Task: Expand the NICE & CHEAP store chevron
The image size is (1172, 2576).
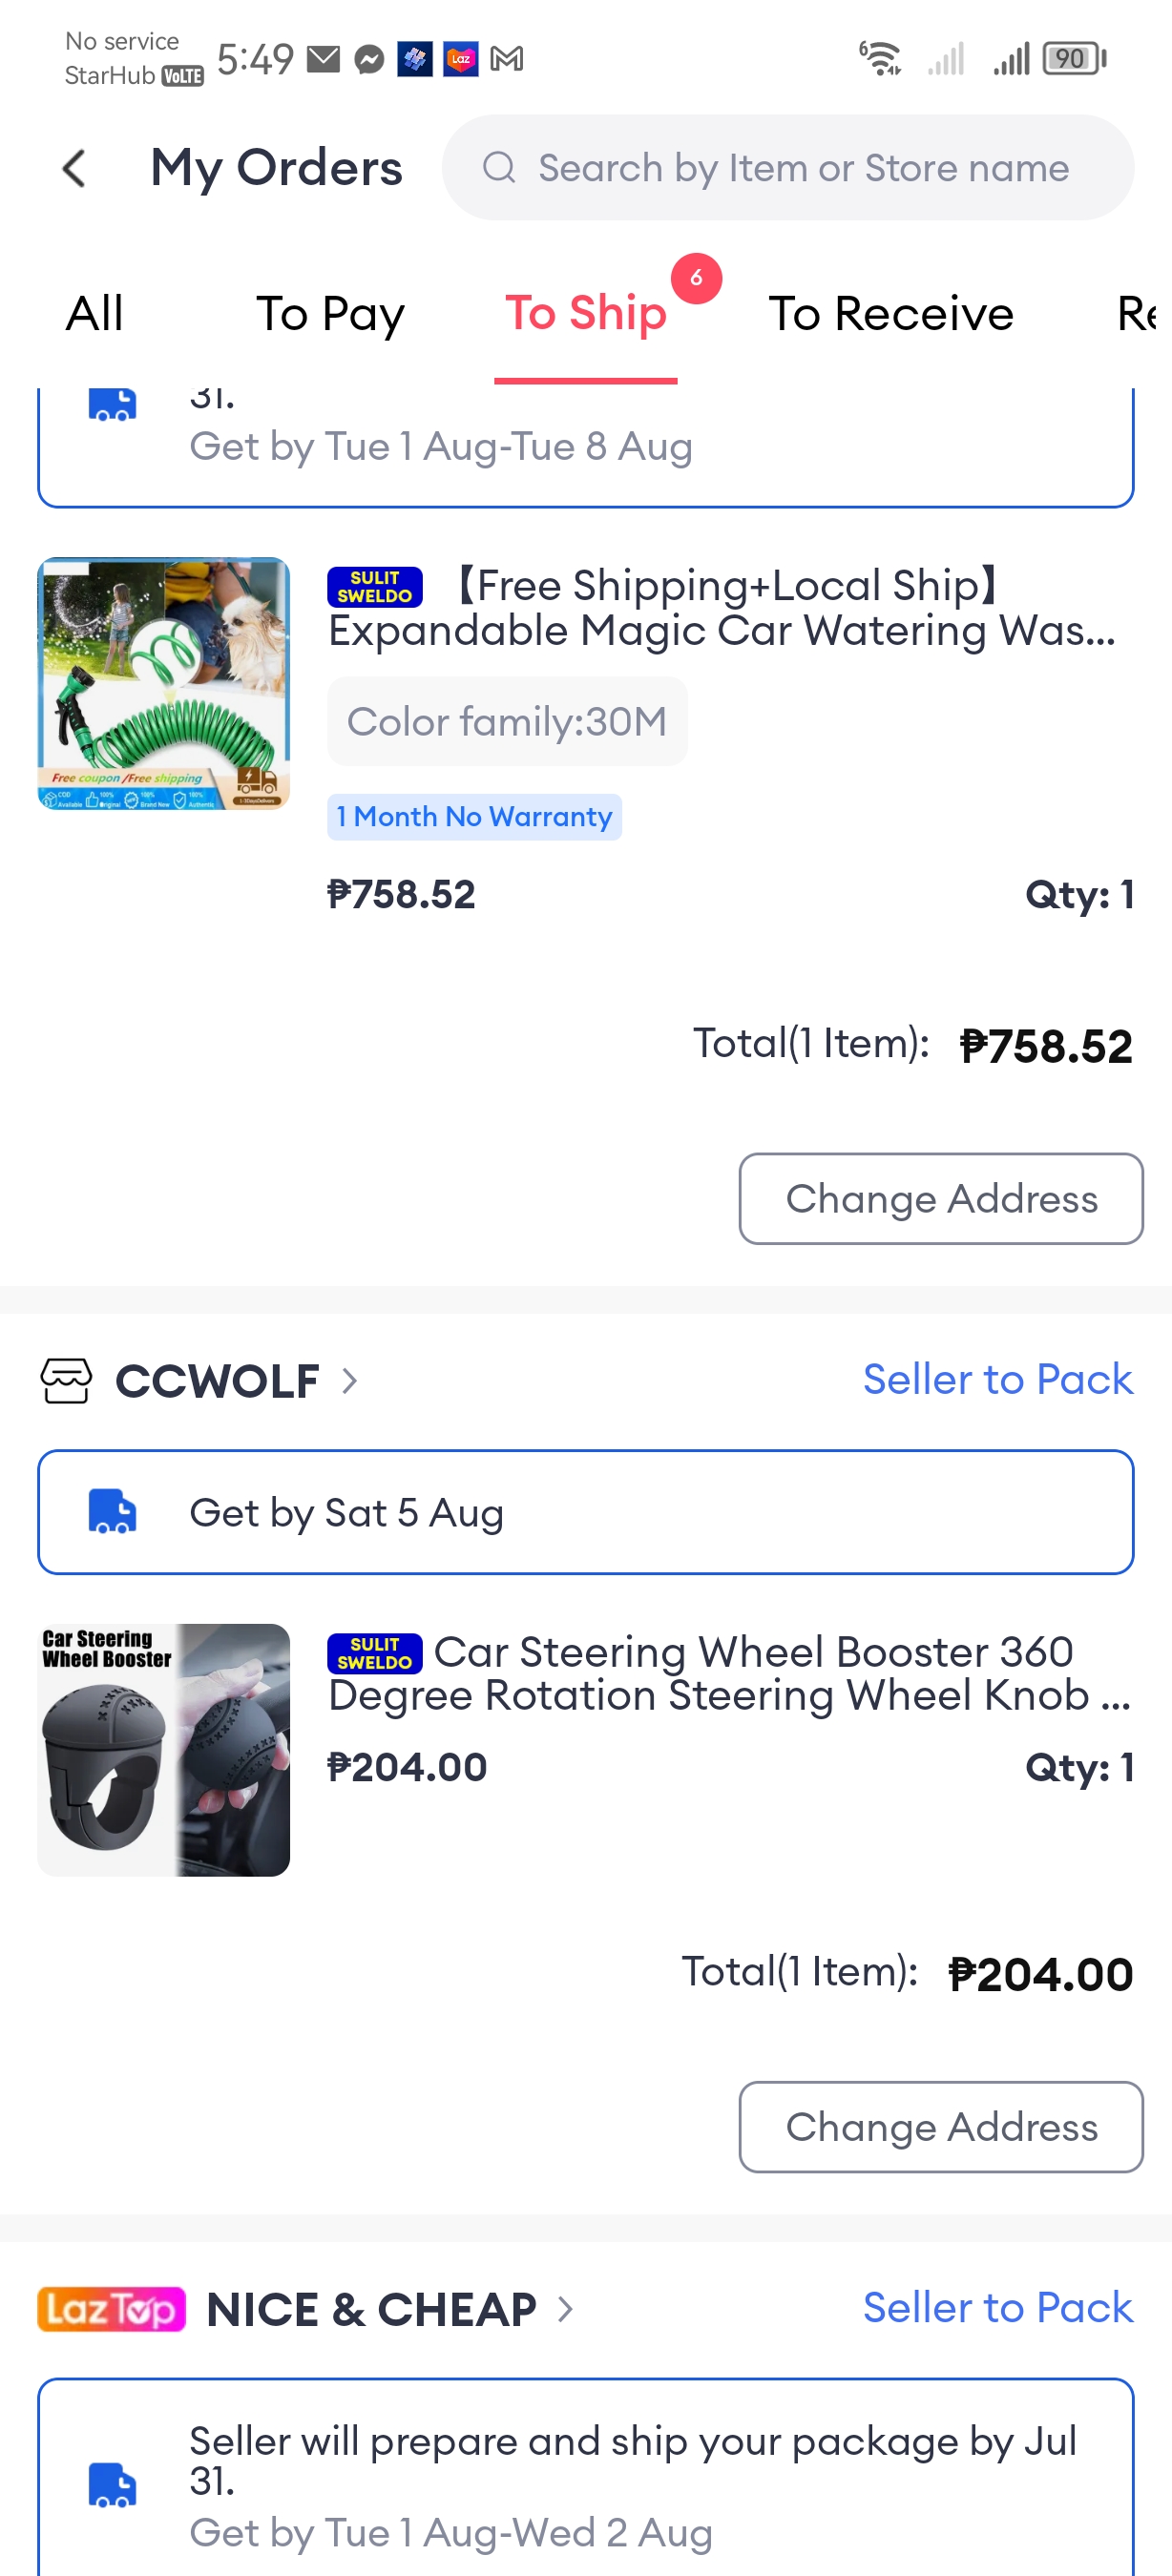Action: (566, 2308)
